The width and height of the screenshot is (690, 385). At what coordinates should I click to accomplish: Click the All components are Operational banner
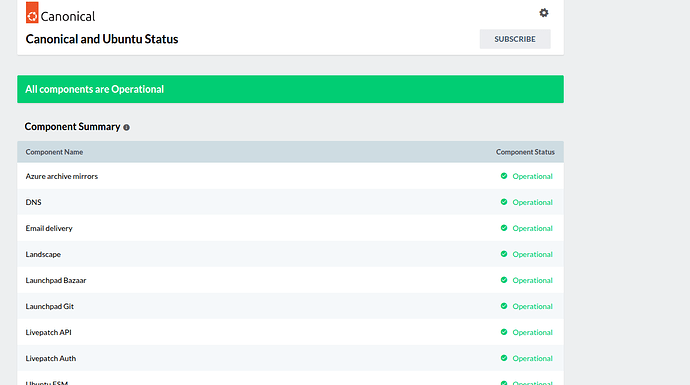tap(290, 89)
